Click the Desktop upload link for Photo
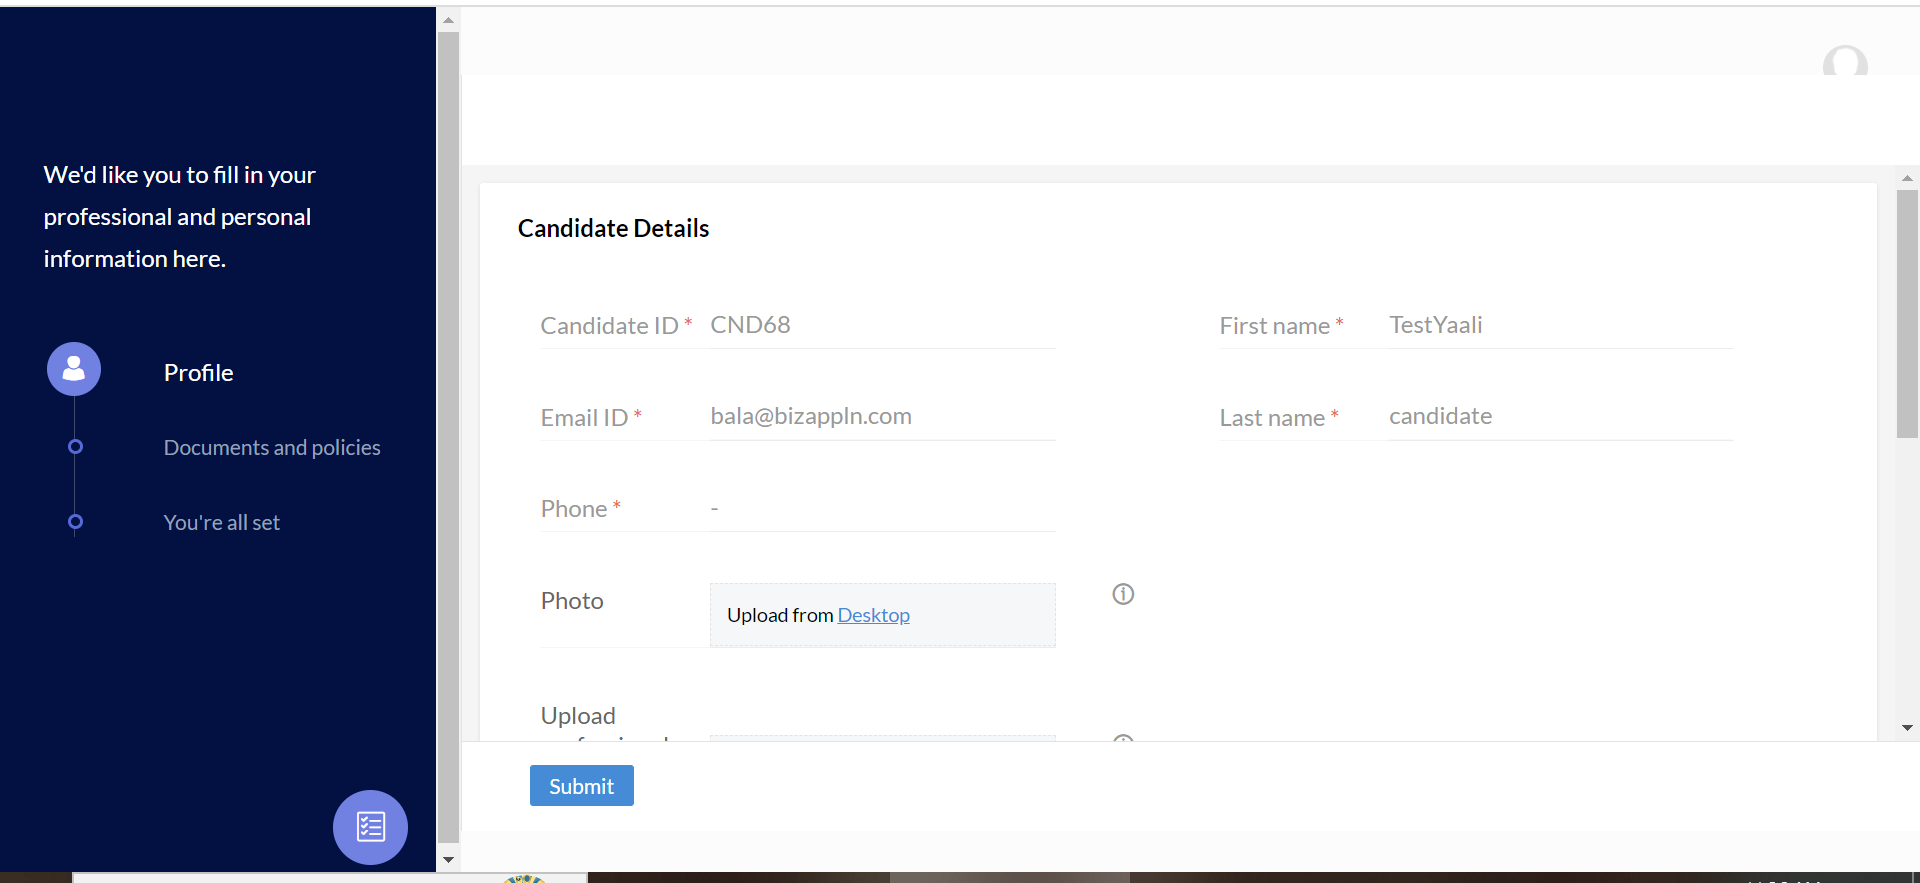 (x=873, y=615)
